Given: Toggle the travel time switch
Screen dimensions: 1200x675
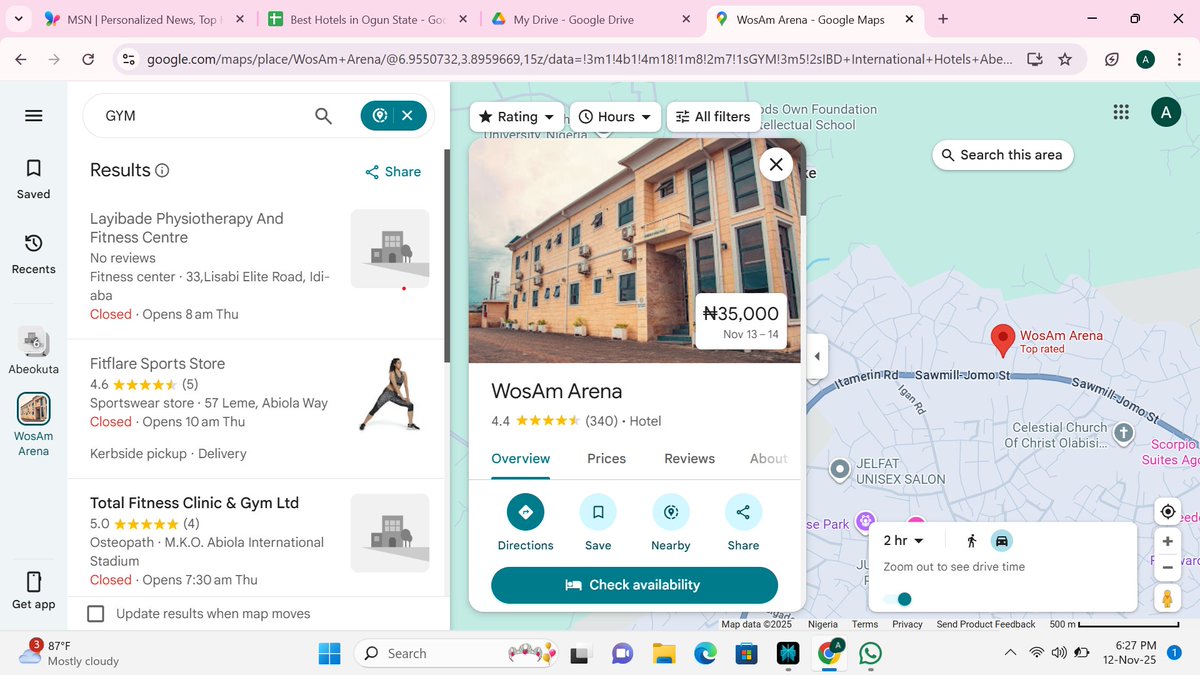Looking at the screenshot, I should click(x=898, y=599).
